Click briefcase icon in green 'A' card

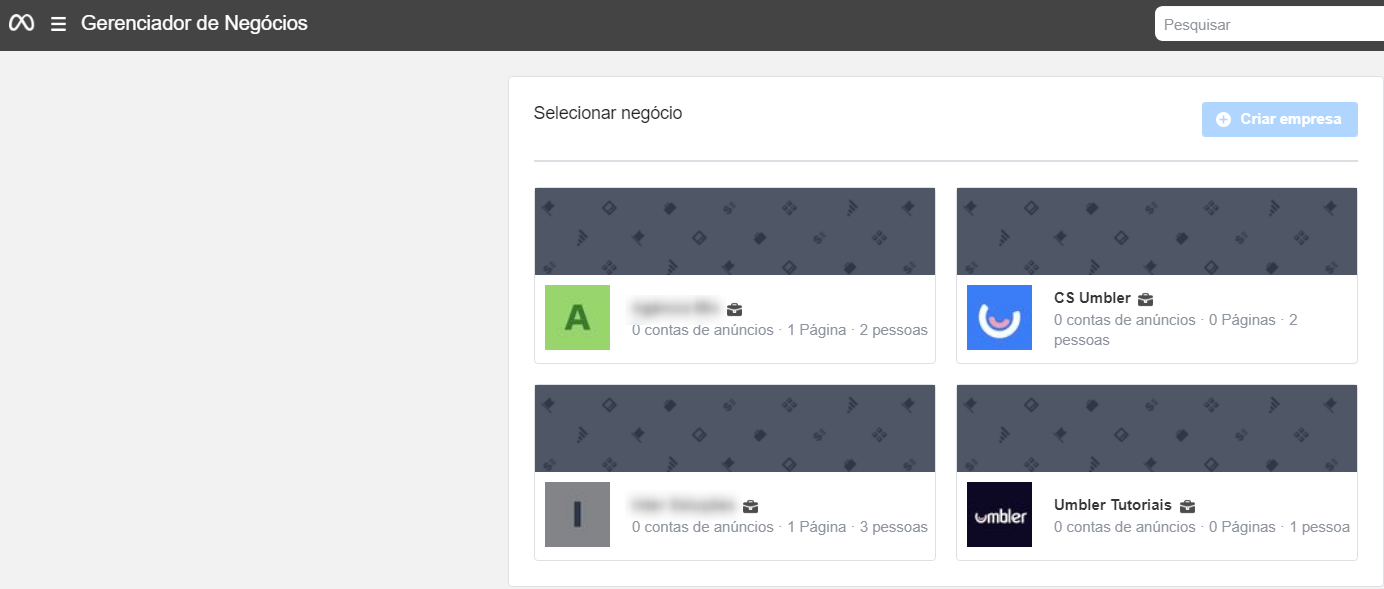(x=734, y=309)
